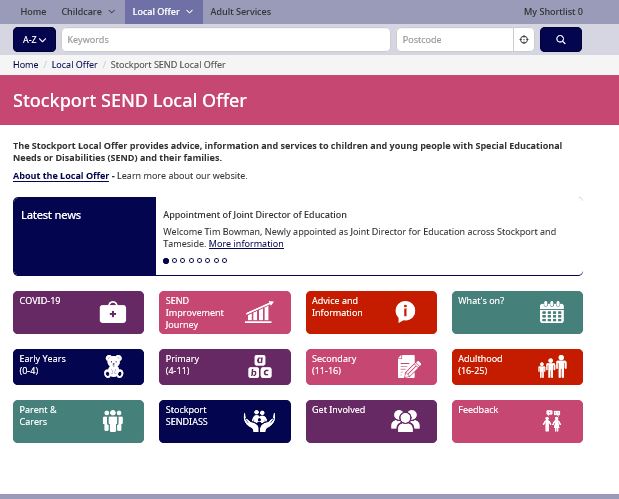Click the Secondary document-and-pencil icon
This screenshot has height=499, width=619.
409,366
